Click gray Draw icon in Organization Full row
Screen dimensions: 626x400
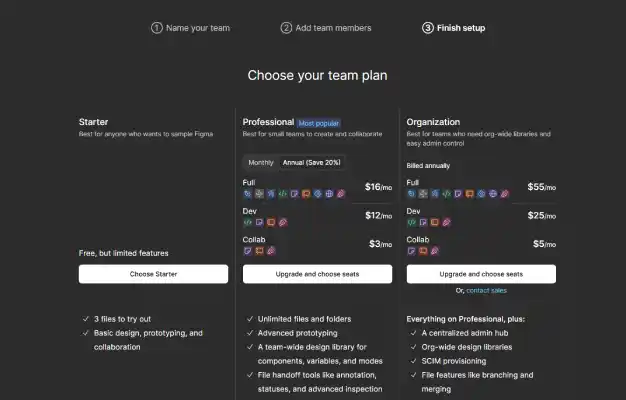pos(423,194)
